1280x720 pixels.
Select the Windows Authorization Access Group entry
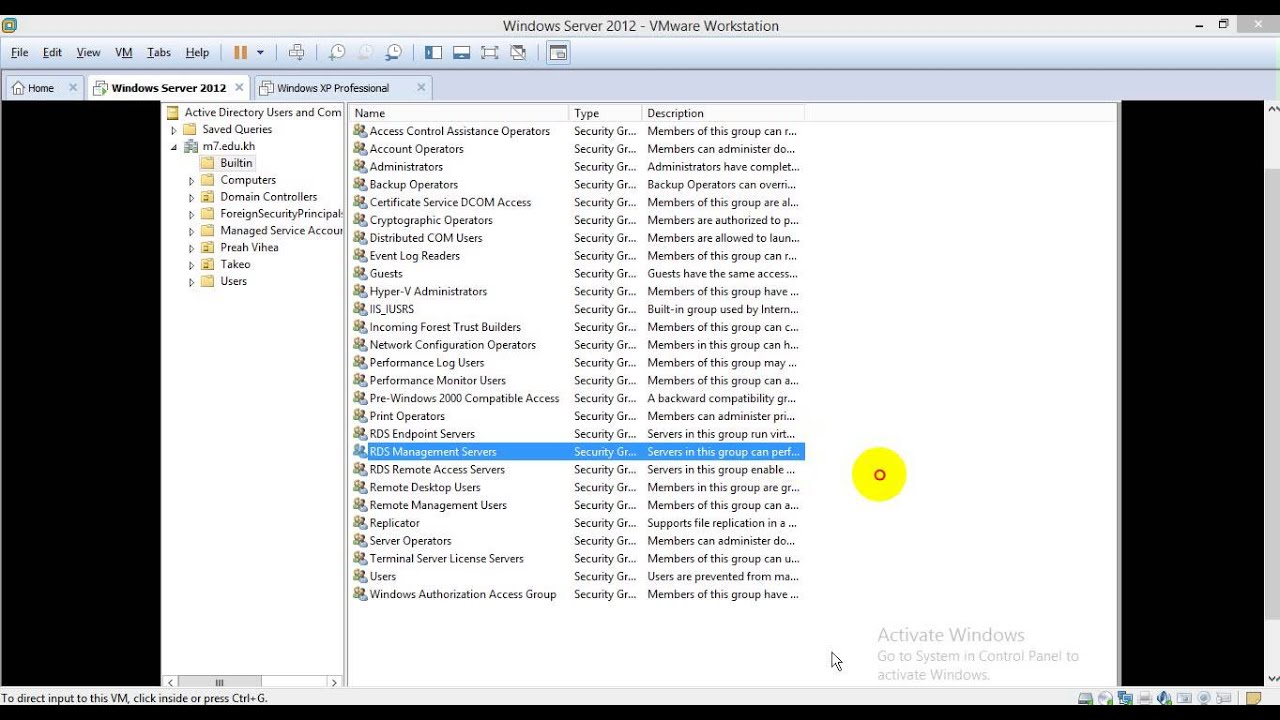(577, 595)
